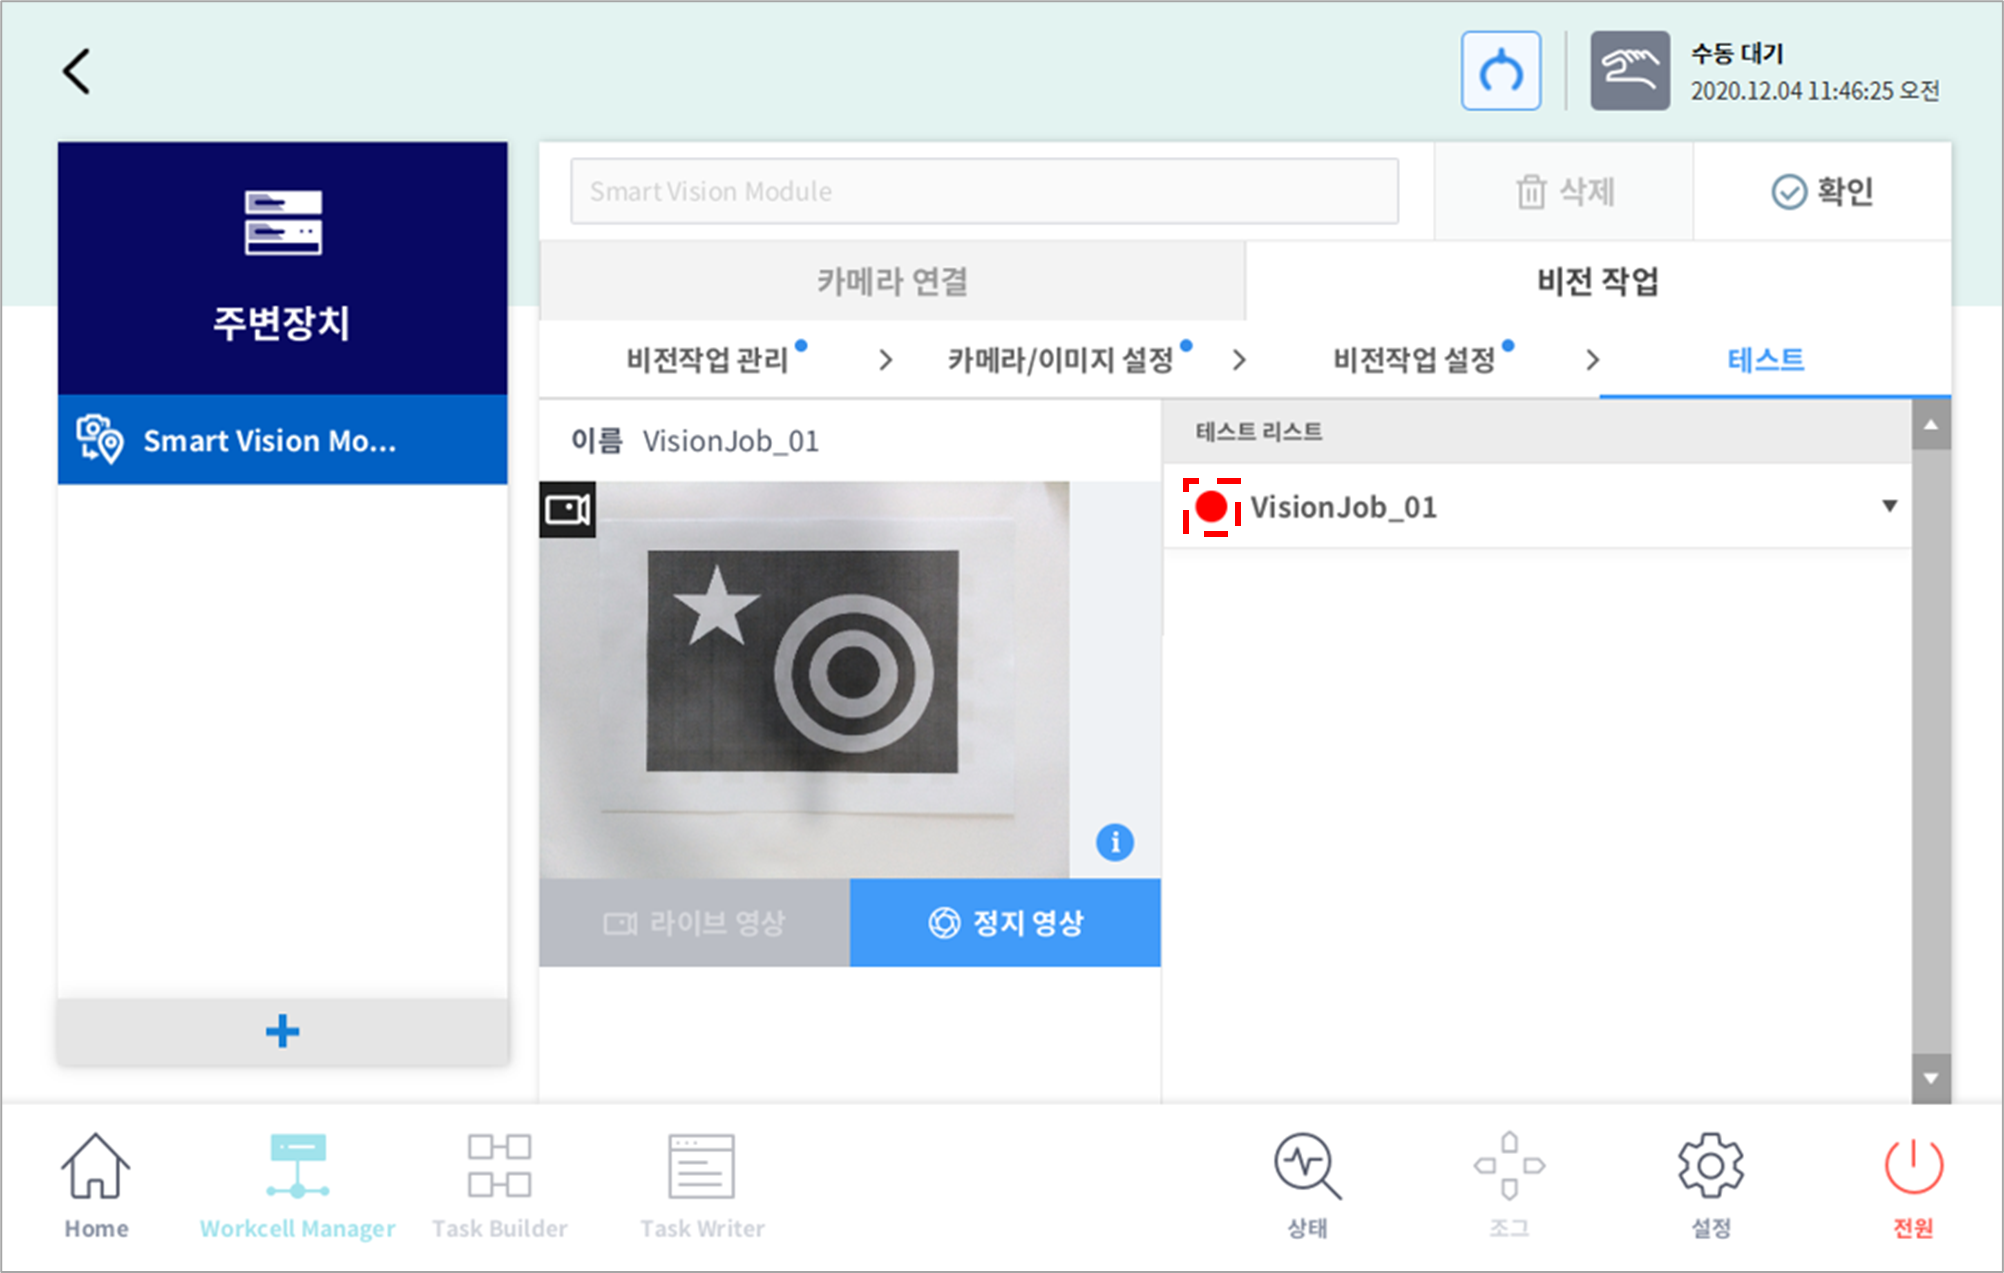Click the camera icon on image preview
Viewport: 2004px width, 1273px height.
(x=567, y=510)
